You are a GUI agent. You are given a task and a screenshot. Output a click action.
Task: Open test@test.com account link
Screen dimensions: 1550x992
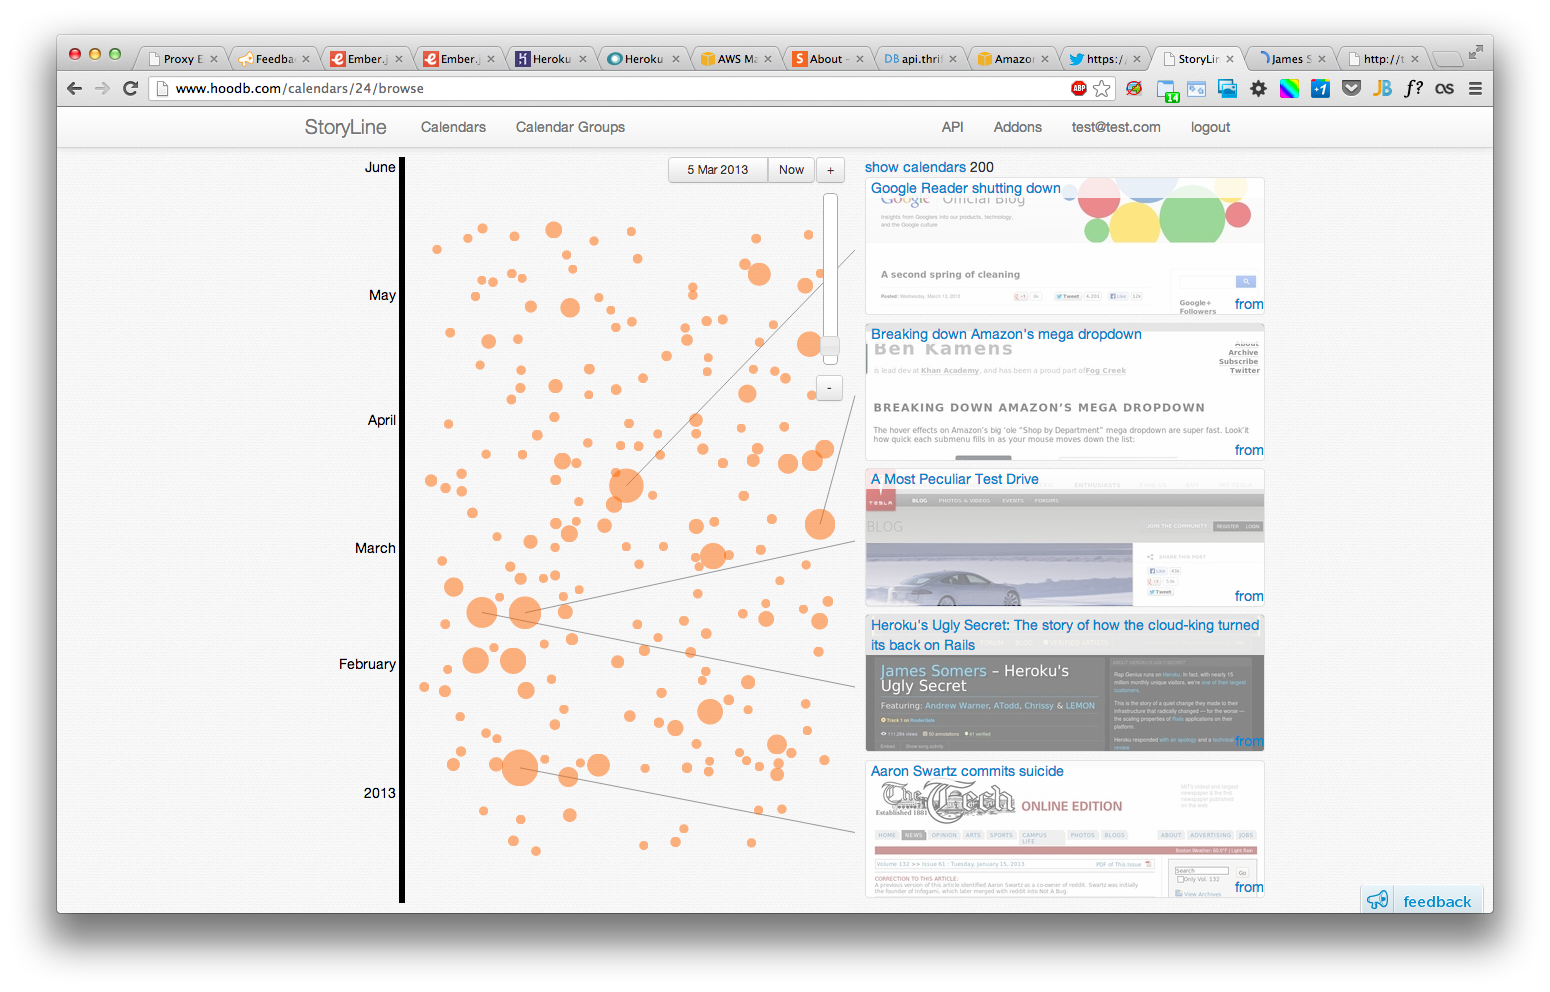coord(1116,127)
